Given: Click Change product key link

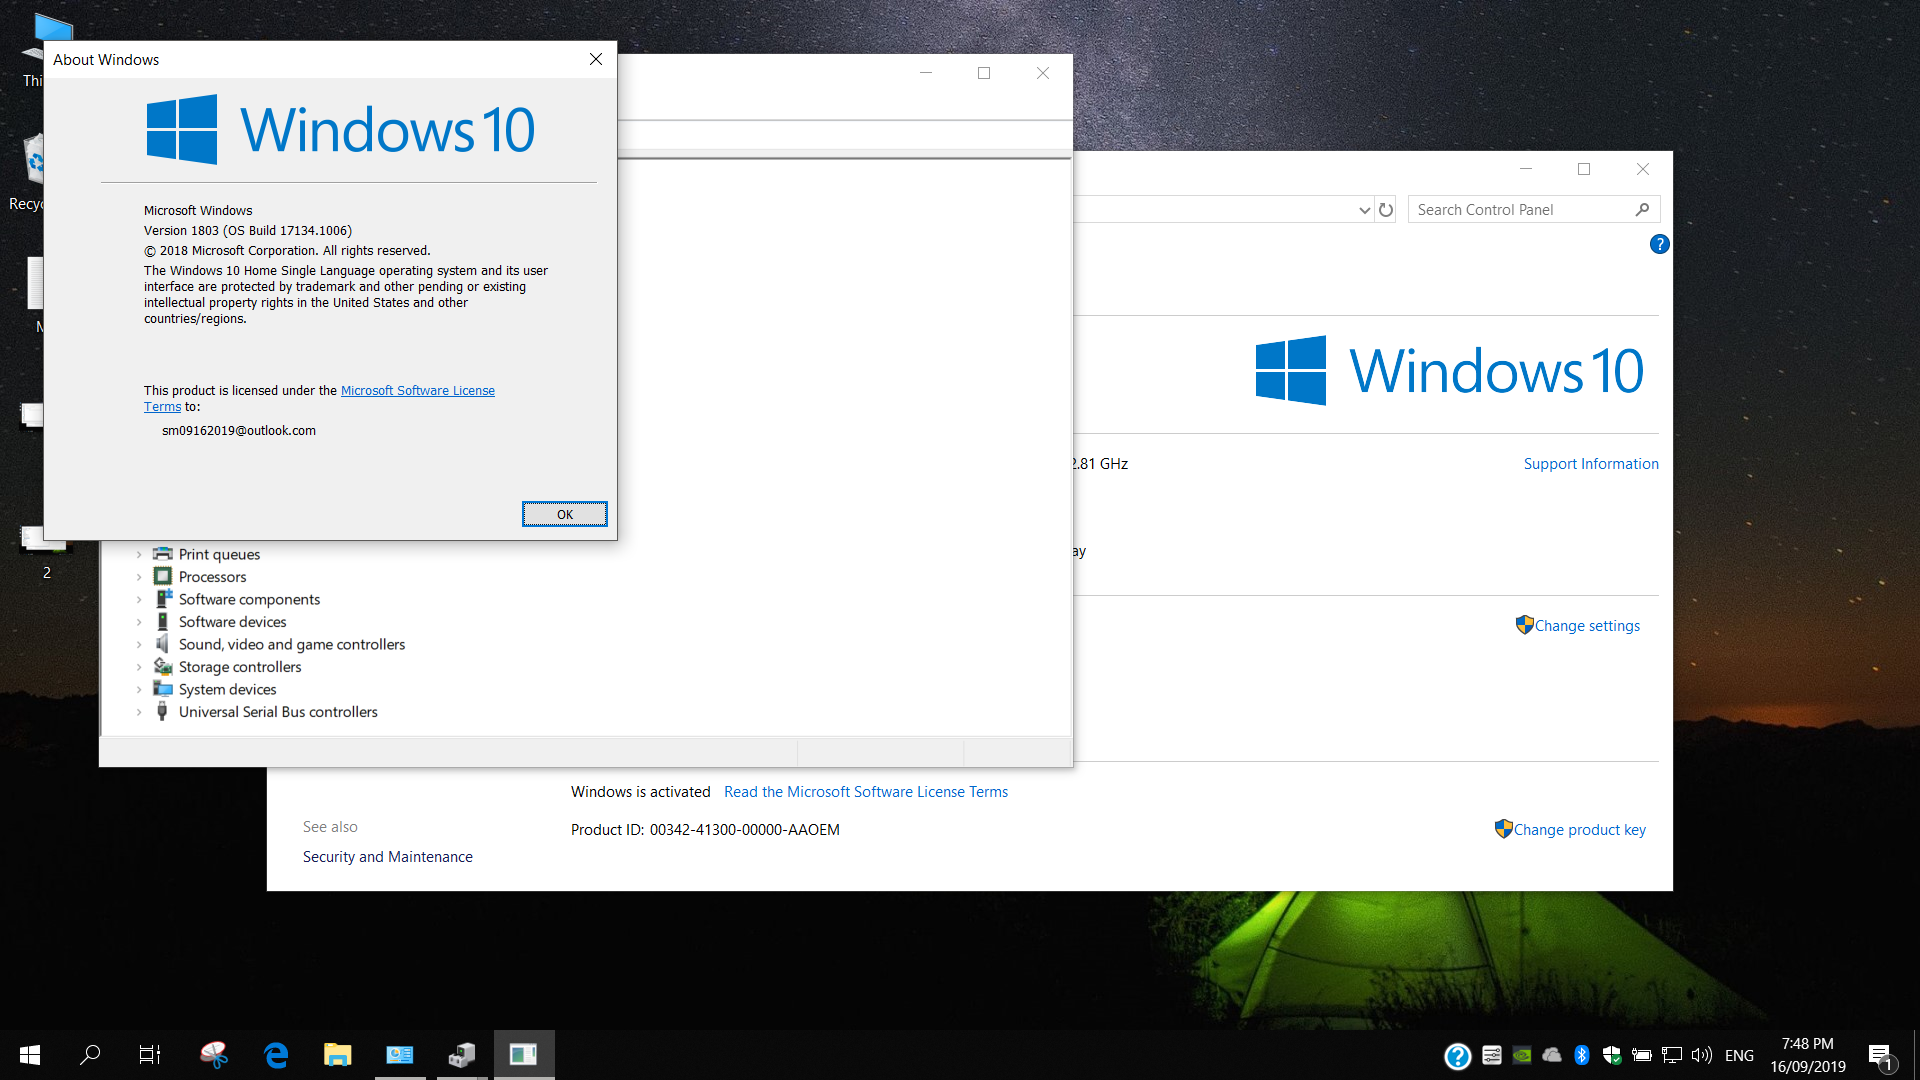Looking at the screenshot, I should (x=1578, y=830).
